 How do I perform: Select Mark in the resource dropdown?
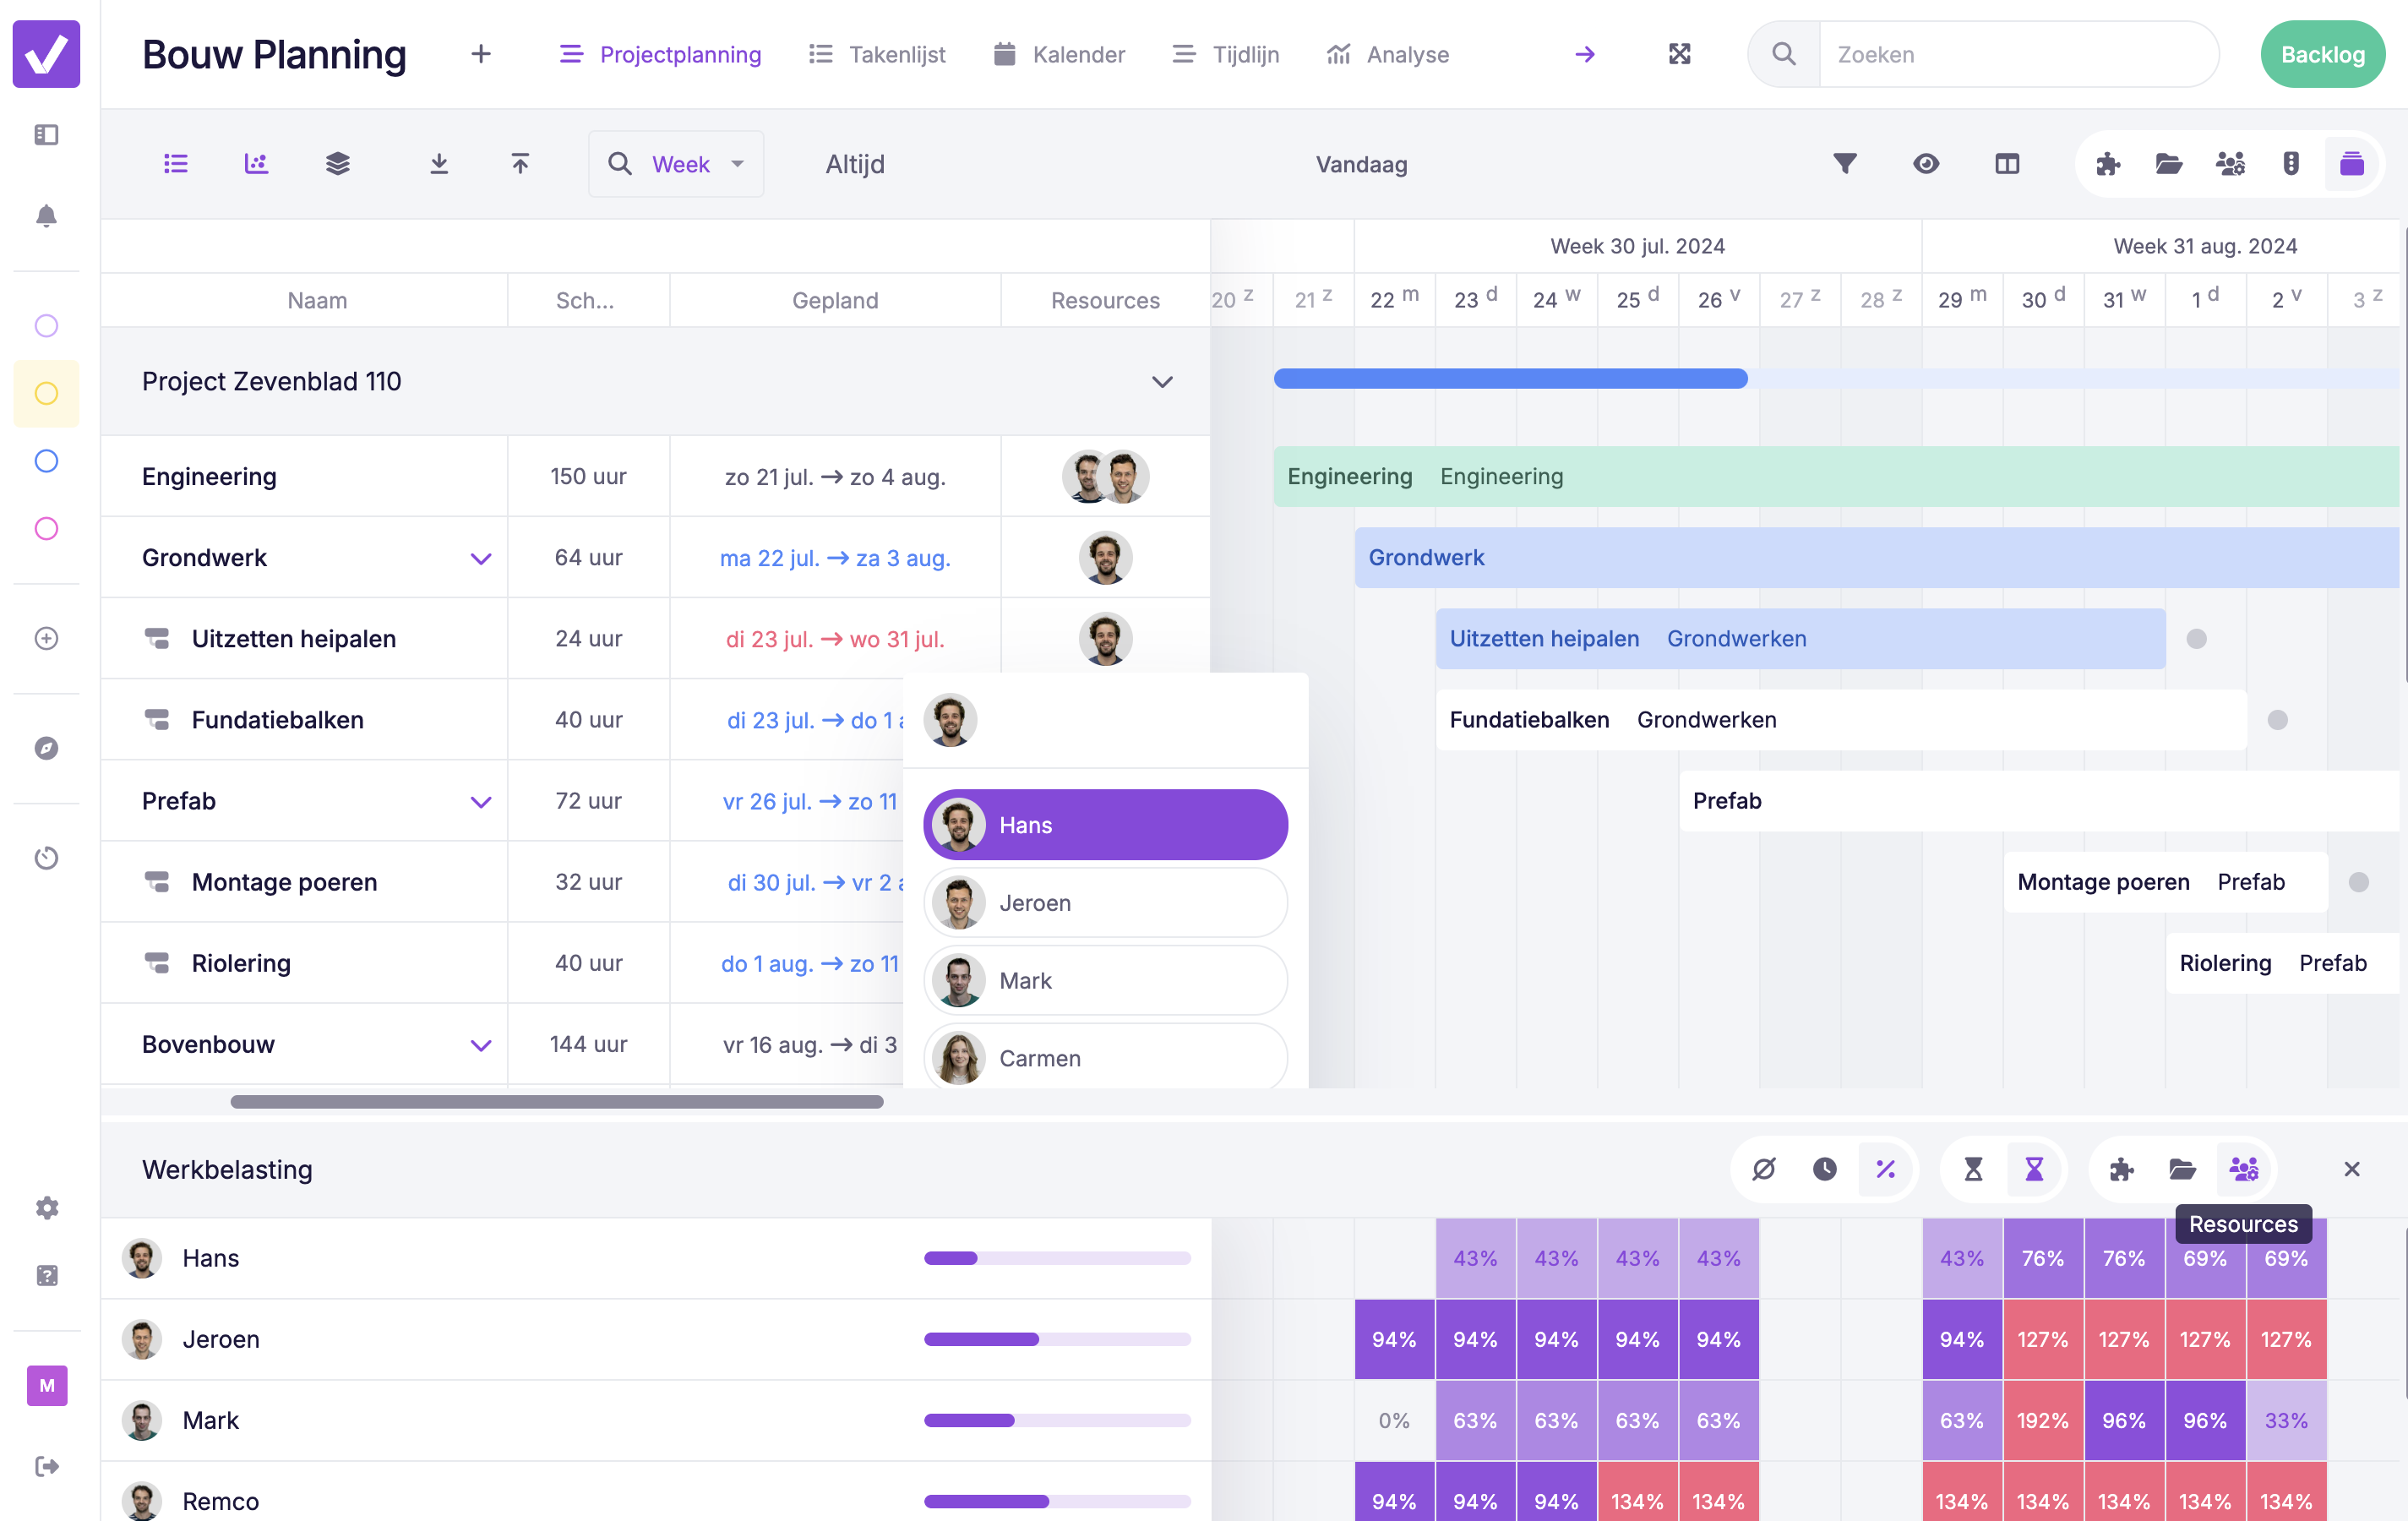point(1105,981)
